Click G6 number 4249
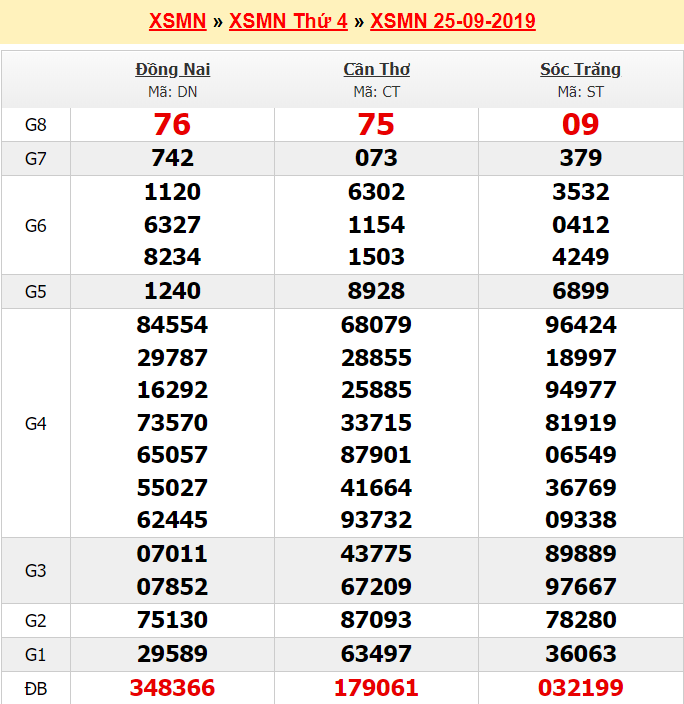This screenshot has width=684, height=704. click(580, 257)
